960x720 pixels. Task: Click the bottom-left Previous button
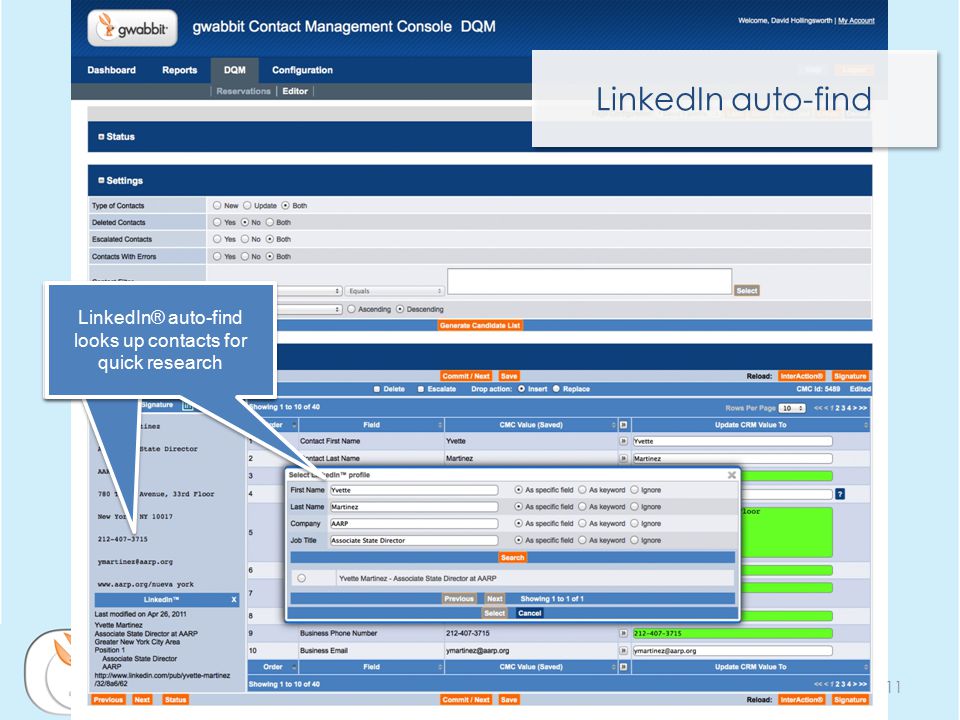(x=108, y=700)
